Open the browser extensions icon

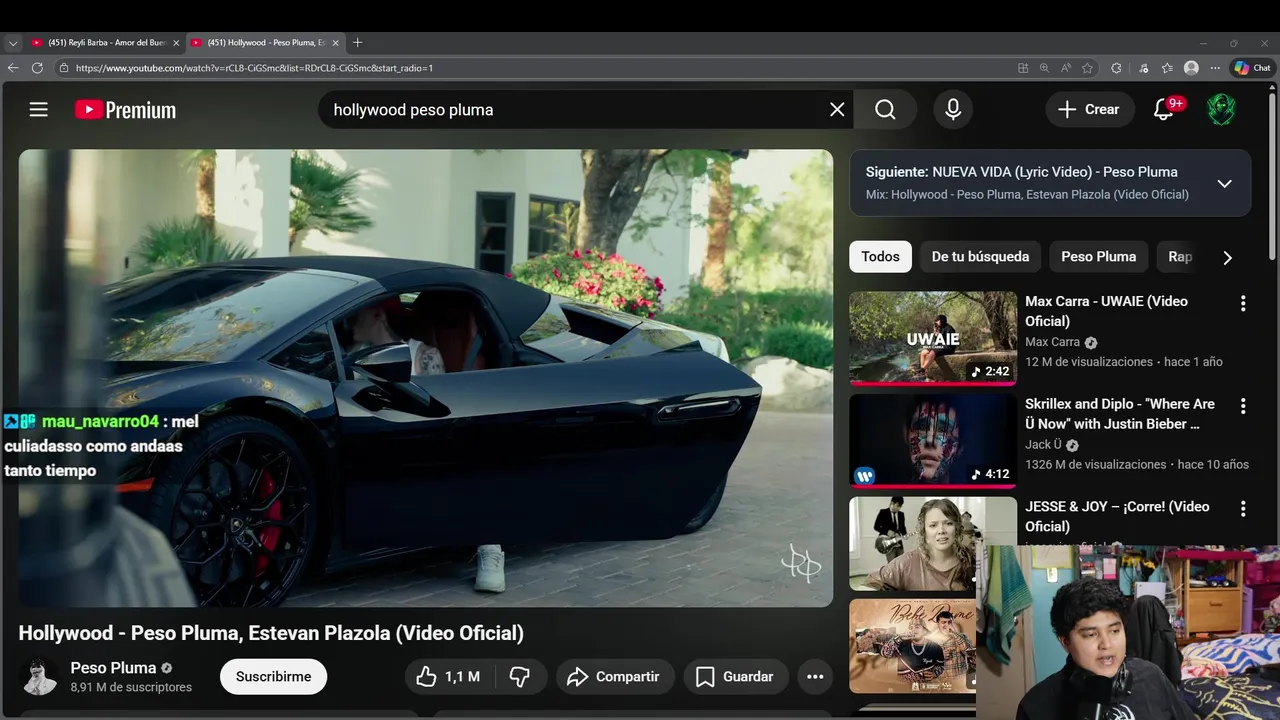pyautogui.click(x=1116, y=68)
